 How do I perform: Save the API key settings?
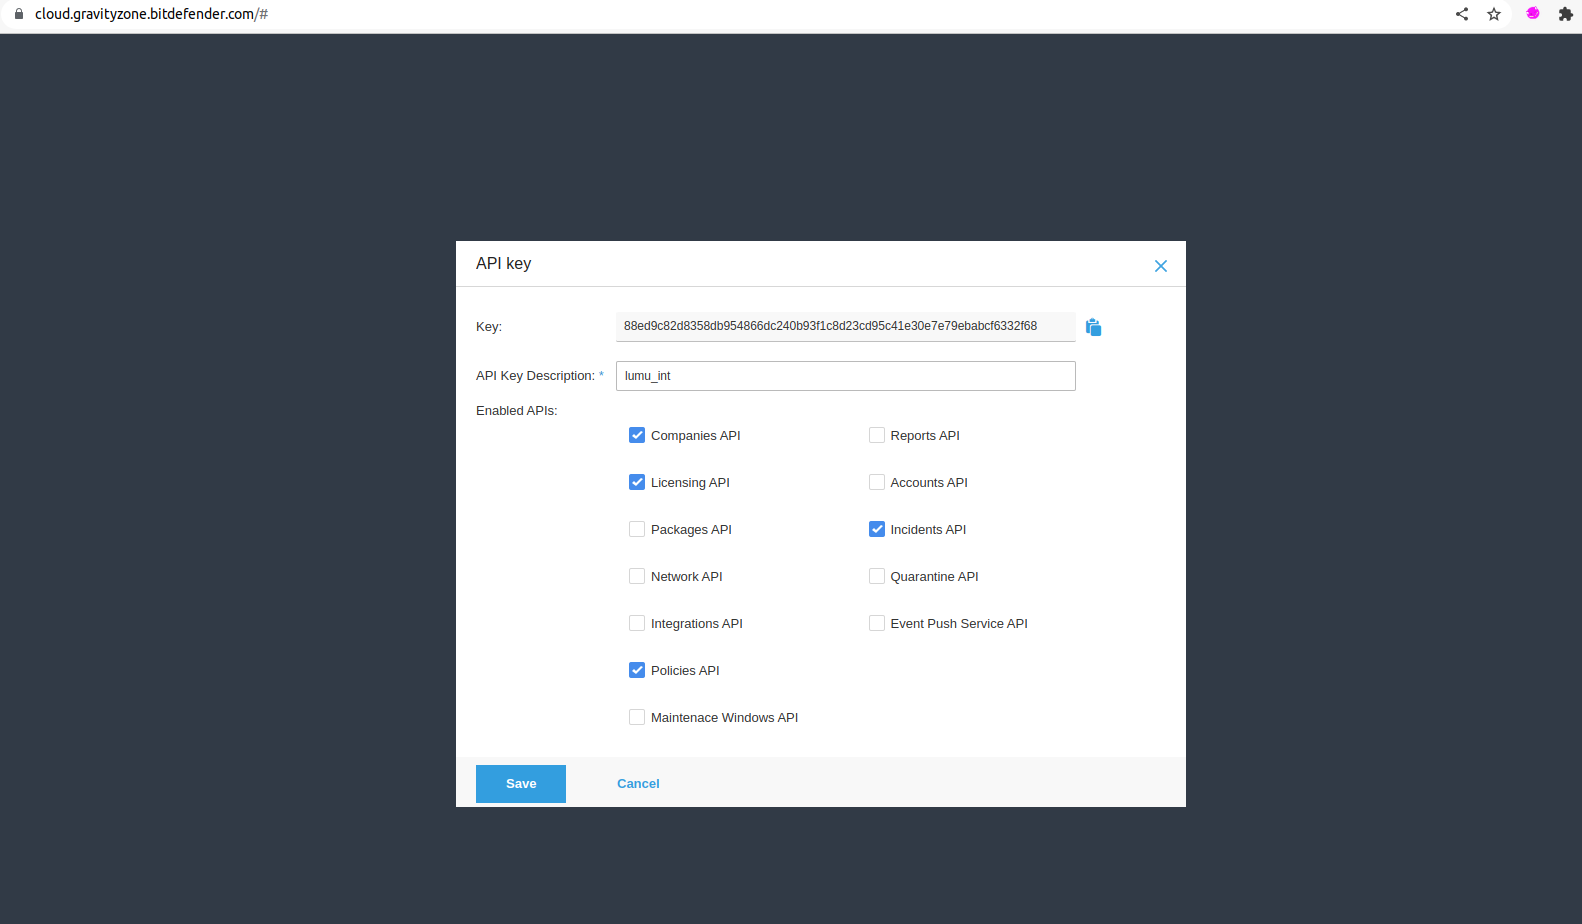(521, 784)
